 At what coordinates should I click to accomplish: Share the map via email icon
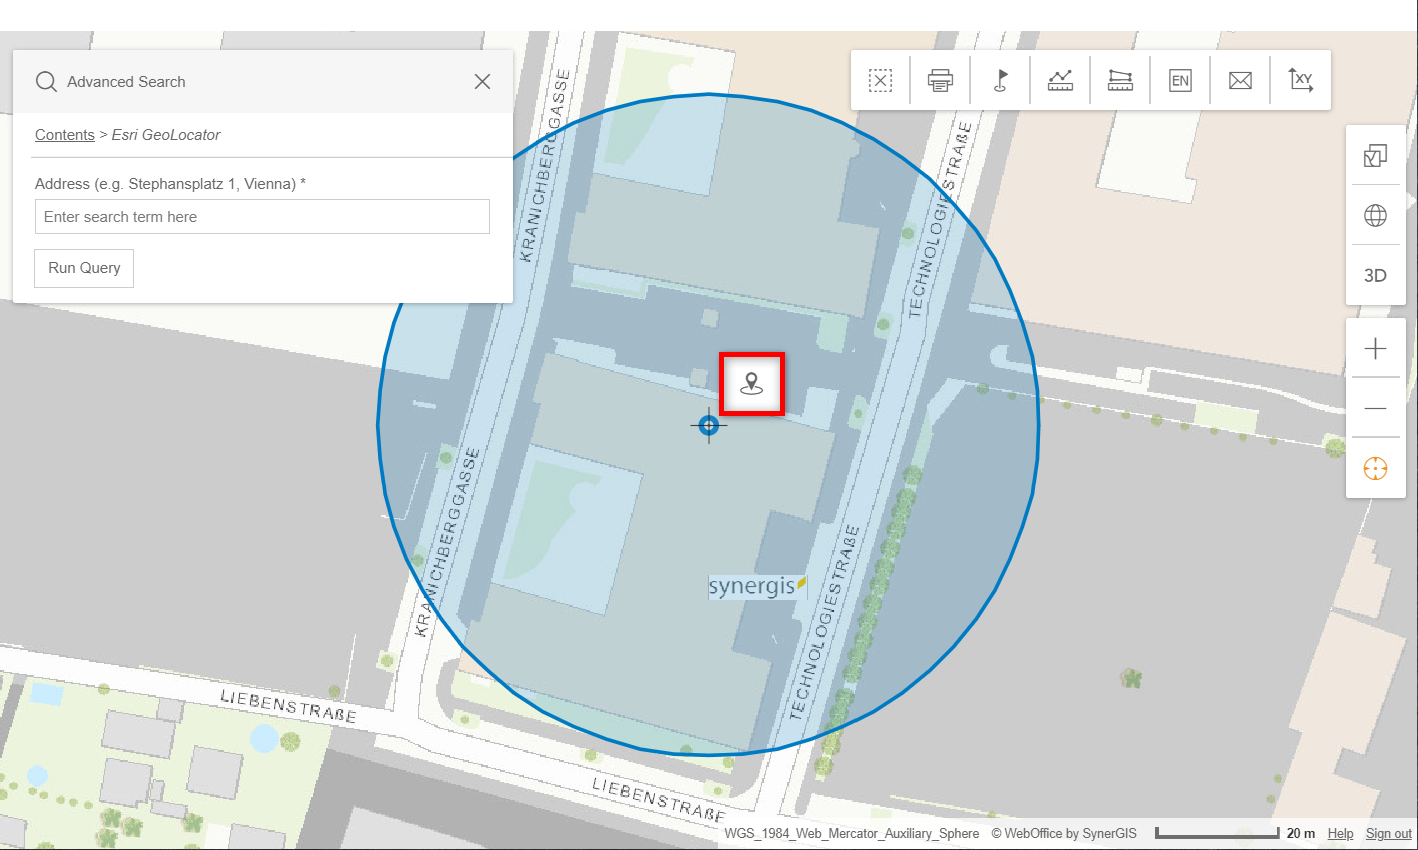pyautogui.click(x=1239, y=80)
